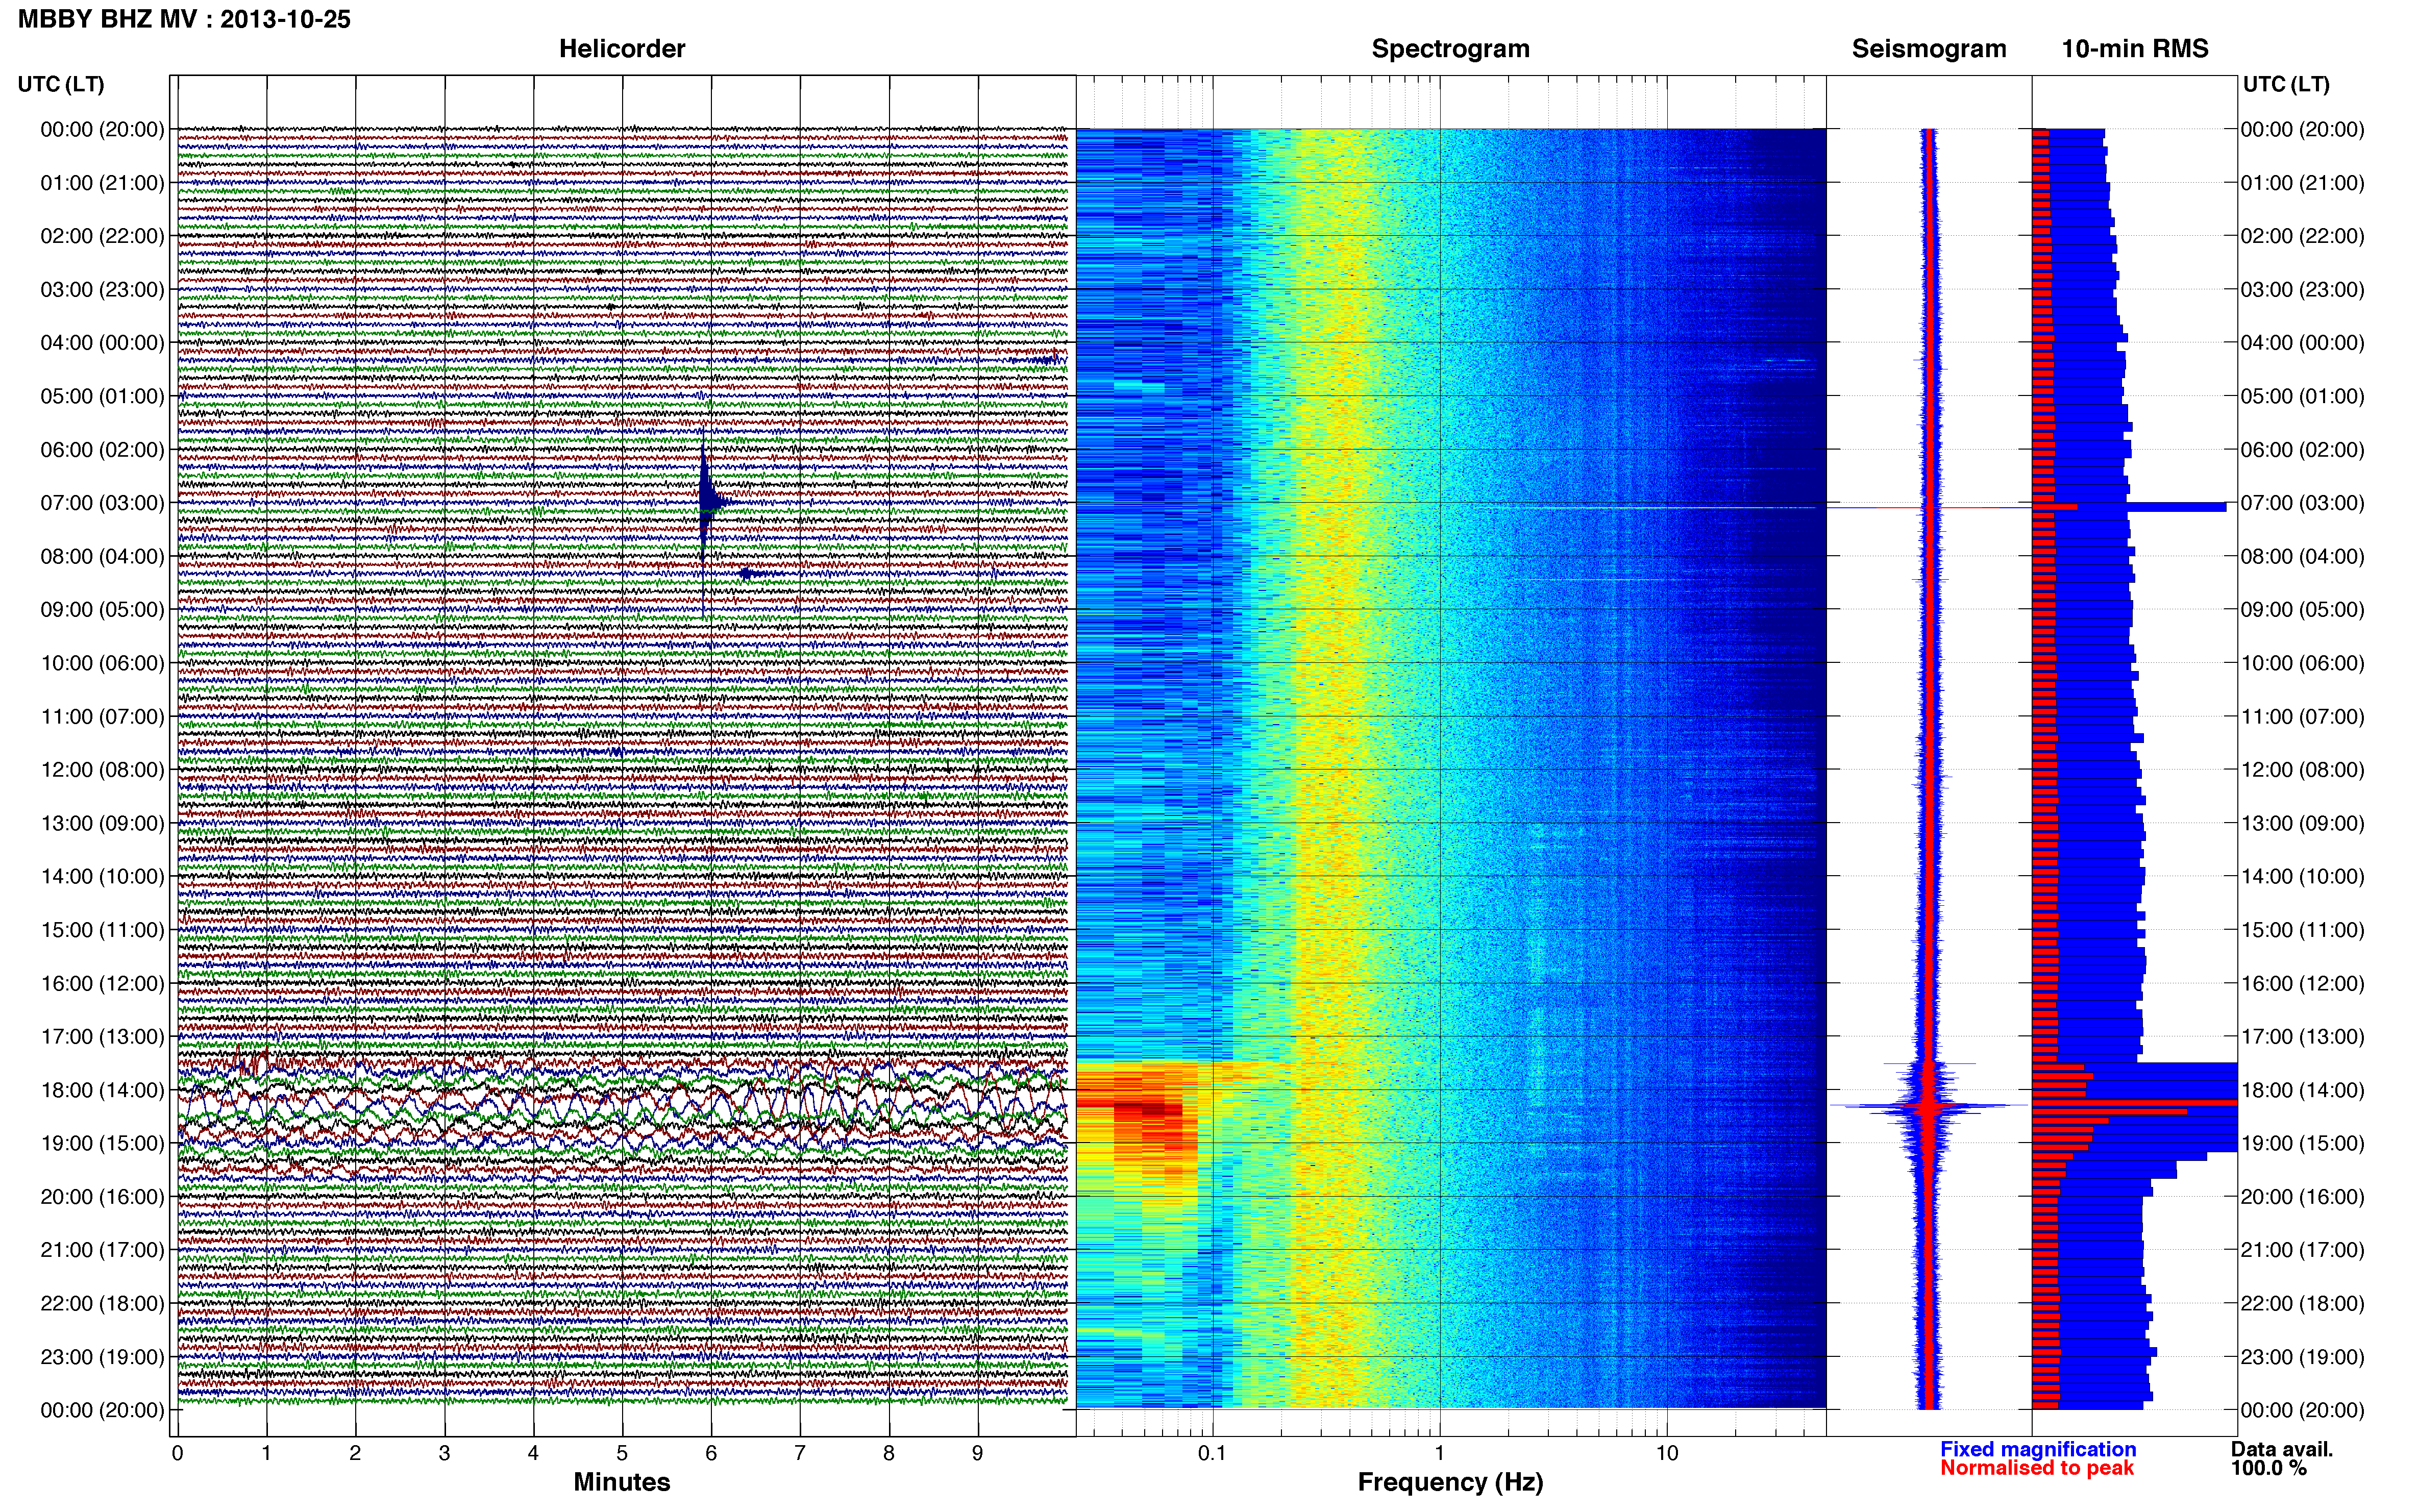Click left time label '14:00 (10:00)'
Screen dimensions: 2419x1512
pos(102,877)
